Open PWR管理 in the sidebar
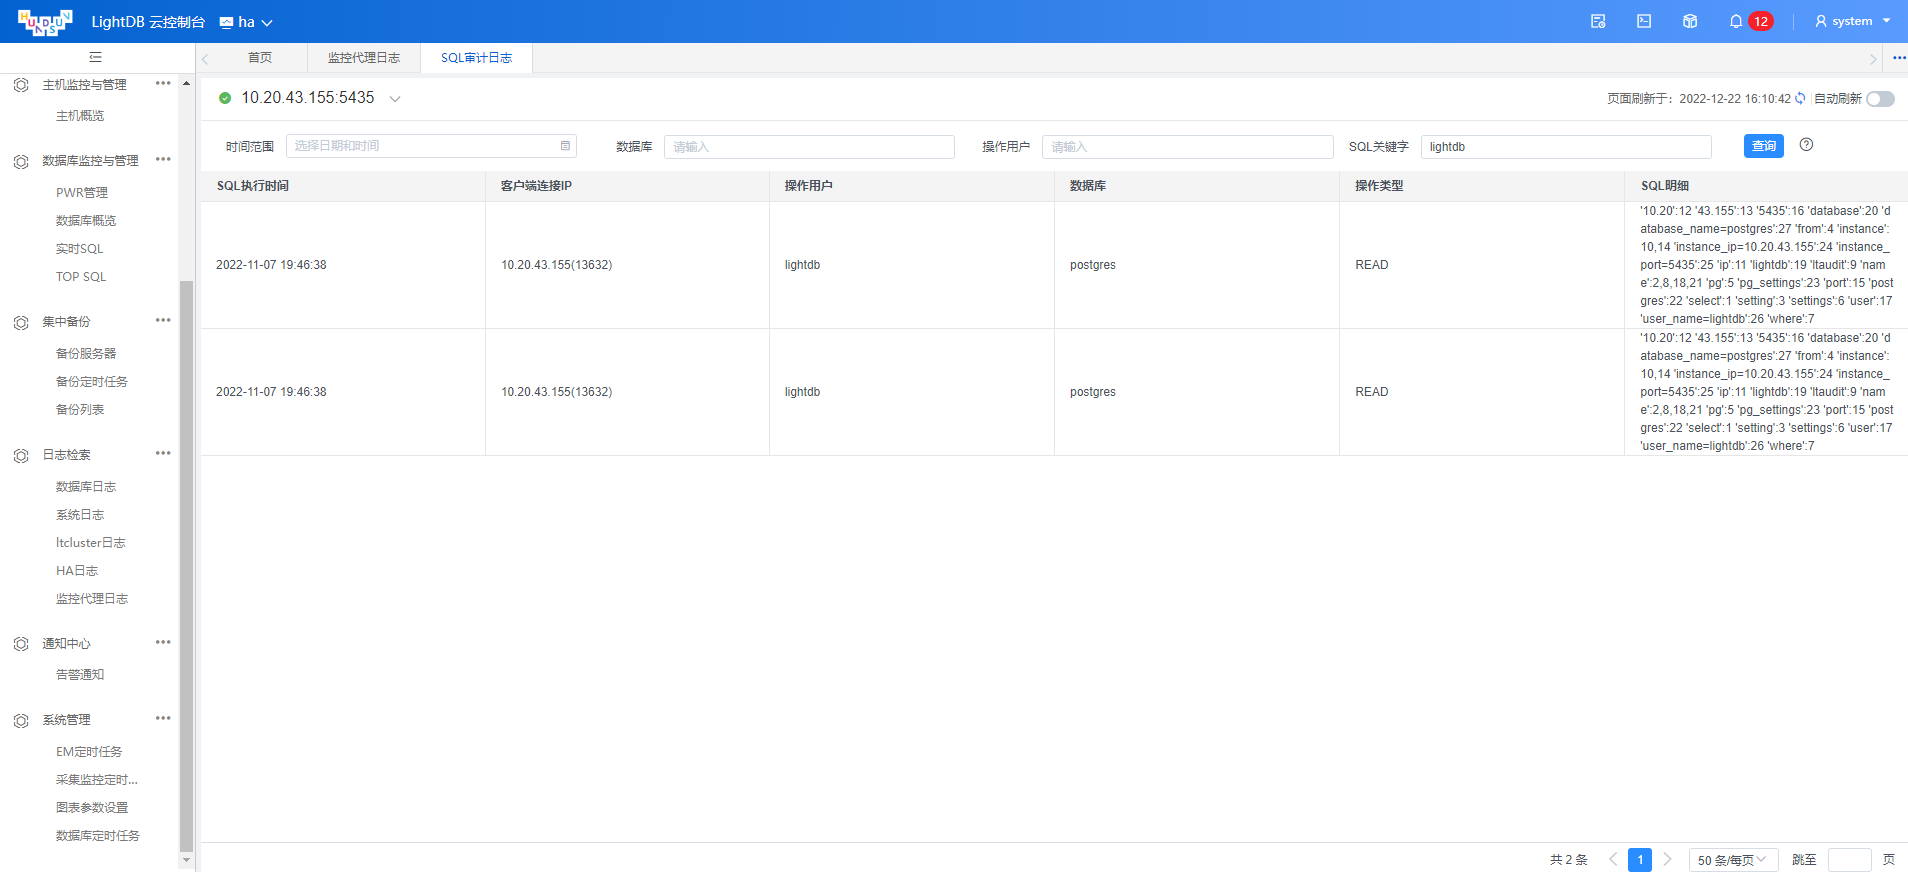The height and width of the screenshot is (872, 1908). click(x=82, y=193)
